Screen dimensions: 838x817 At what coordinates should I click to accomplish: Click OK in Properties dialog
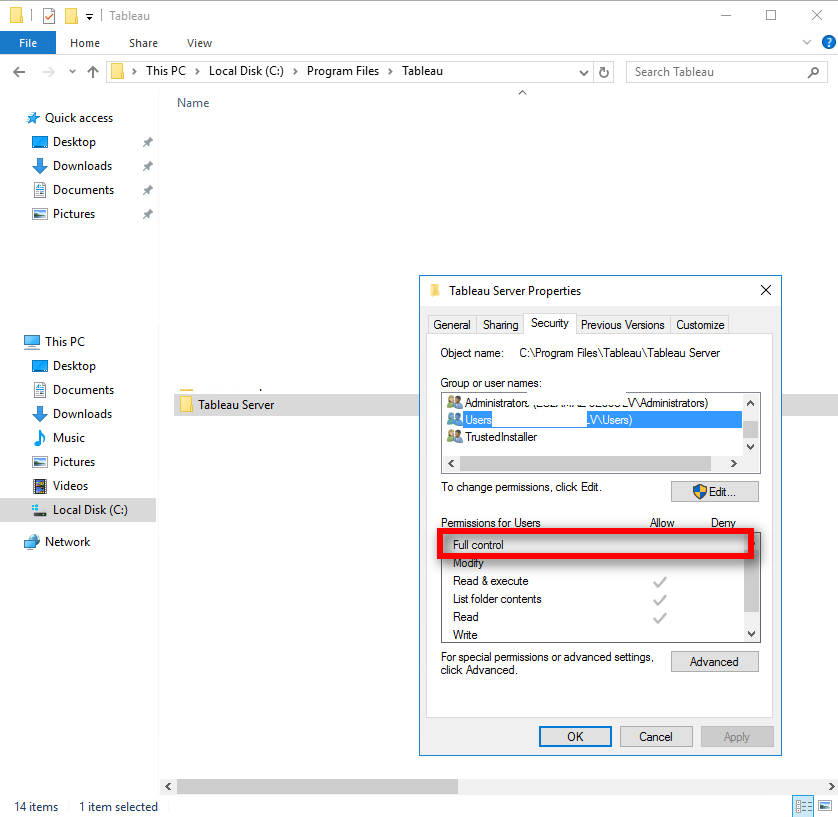(575, 737)
